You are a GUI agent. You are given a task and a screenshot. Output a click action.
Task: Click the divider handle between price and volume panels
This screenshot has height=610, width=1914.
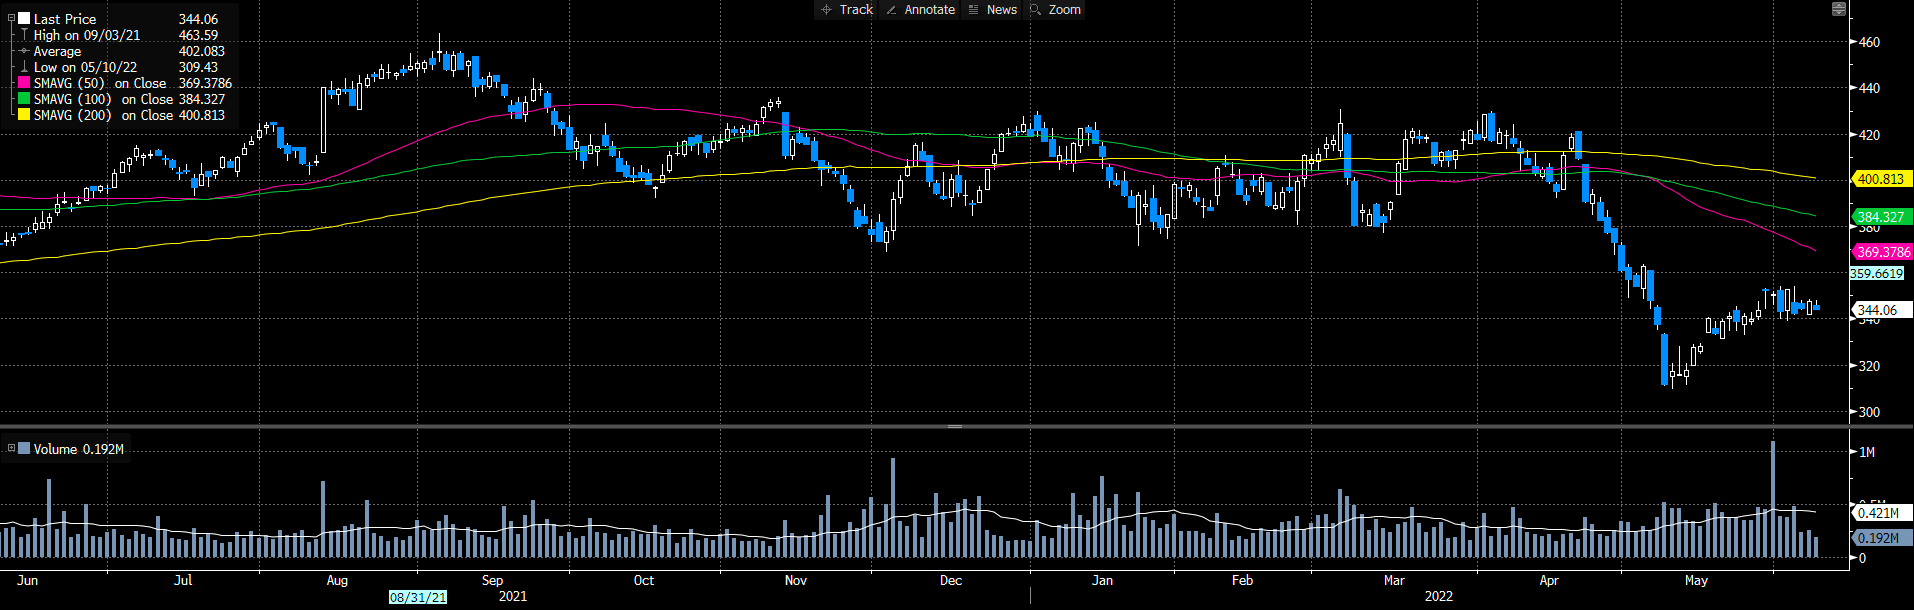955,427
